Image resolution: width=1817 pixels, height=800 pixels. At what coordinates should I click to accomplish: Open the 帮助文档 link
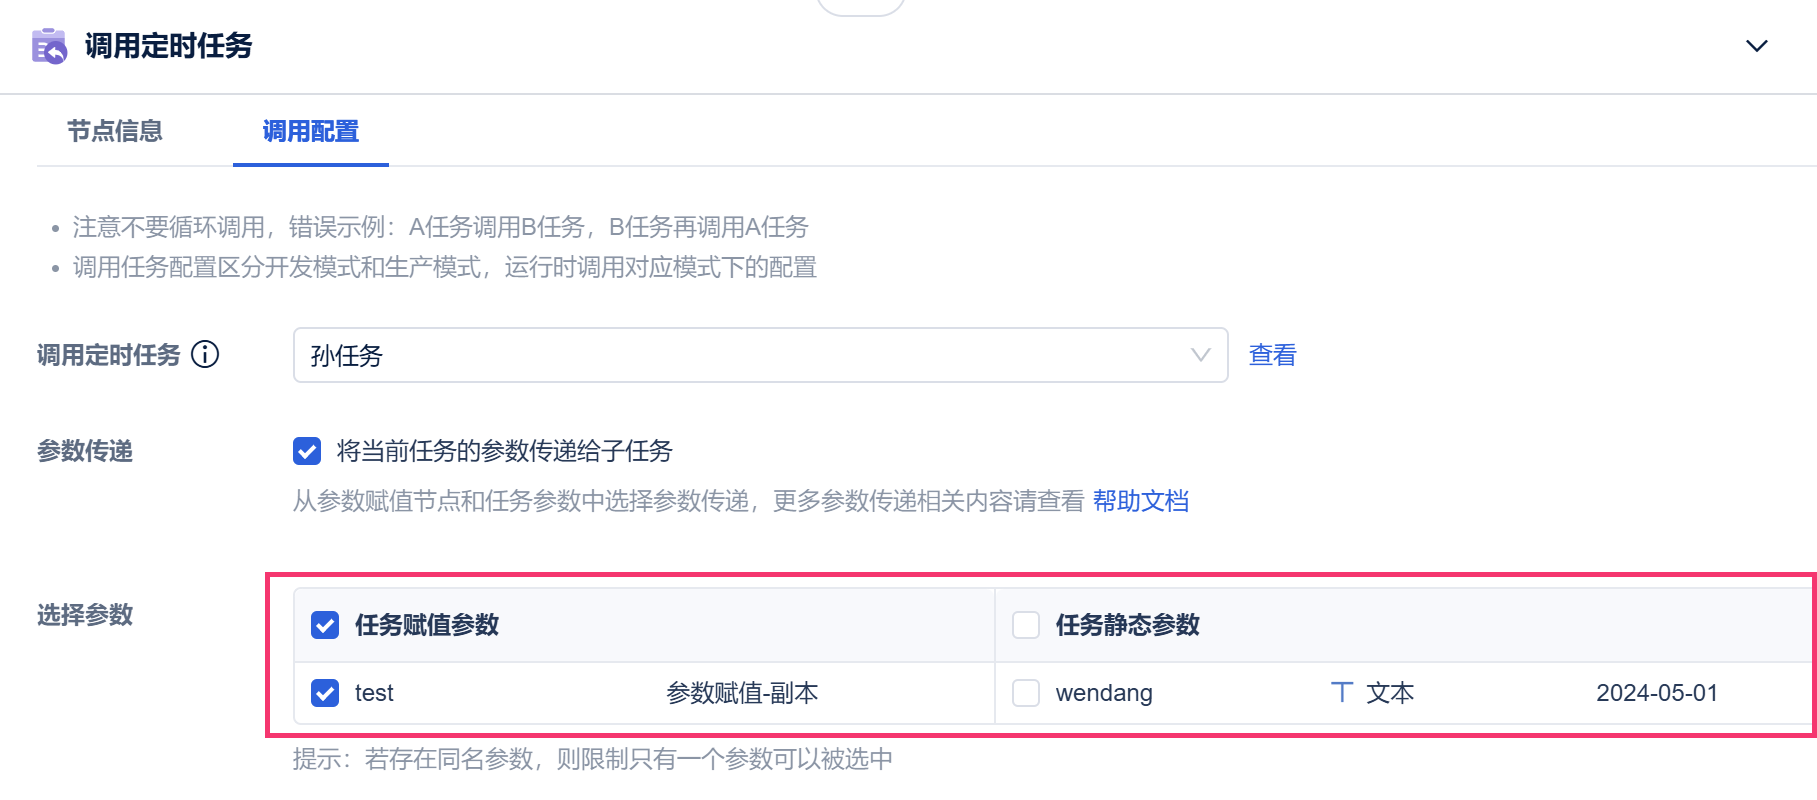[x=1140, y=501]
